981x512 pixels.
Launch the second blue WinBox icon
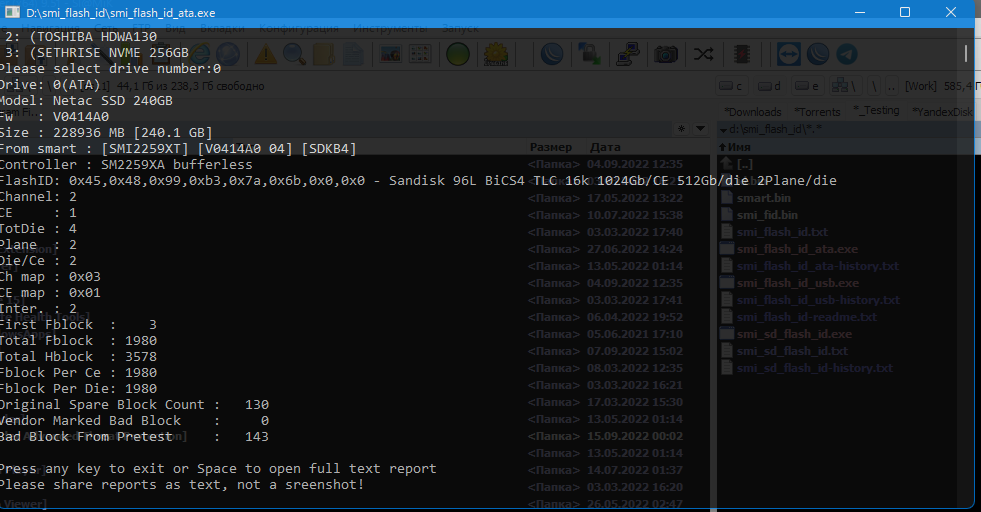point(818,54)
